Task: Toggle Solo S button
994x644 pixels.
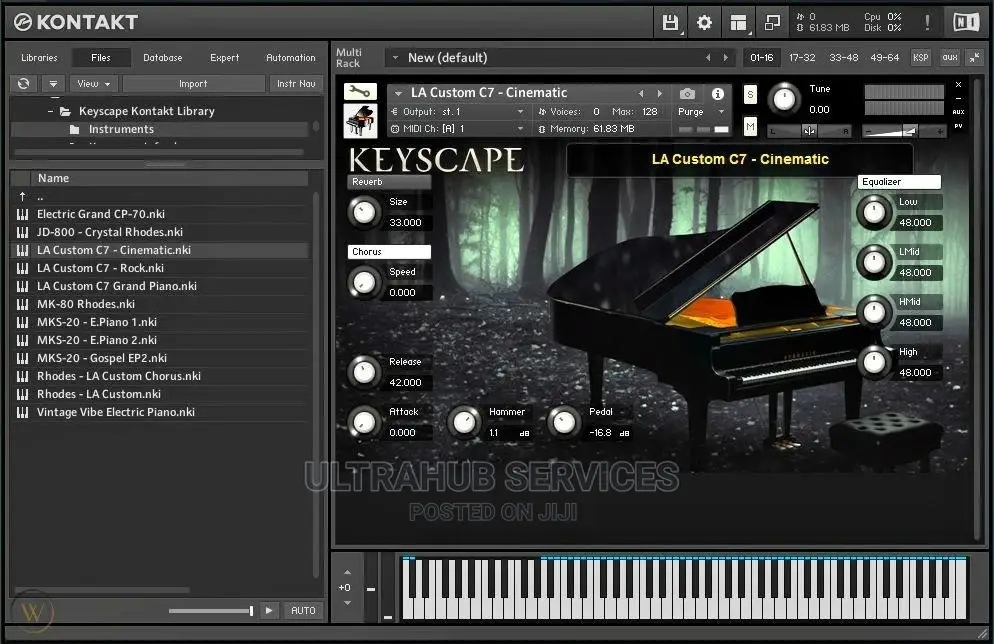Action: click(x=751, y=95)
